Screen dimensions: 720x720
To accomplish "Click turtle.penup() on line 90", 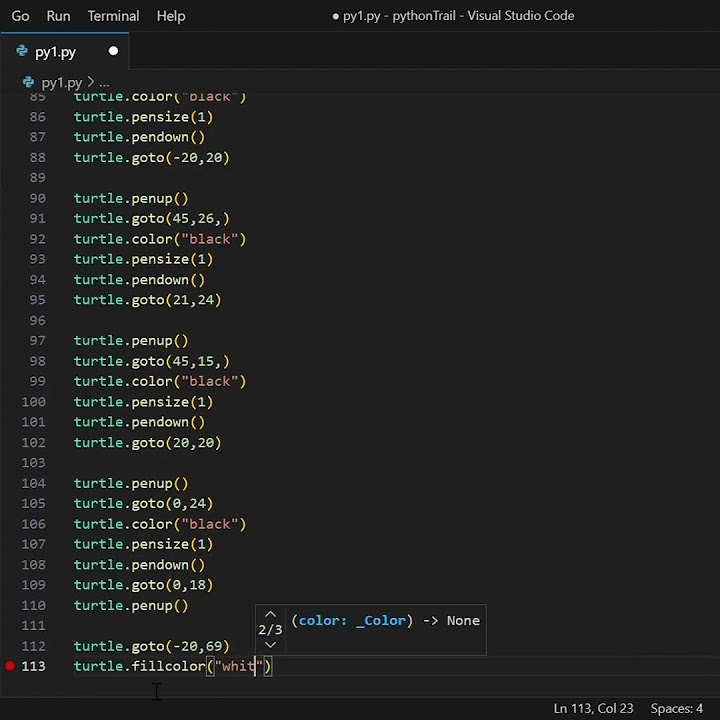I will click(x=131, y=198).
